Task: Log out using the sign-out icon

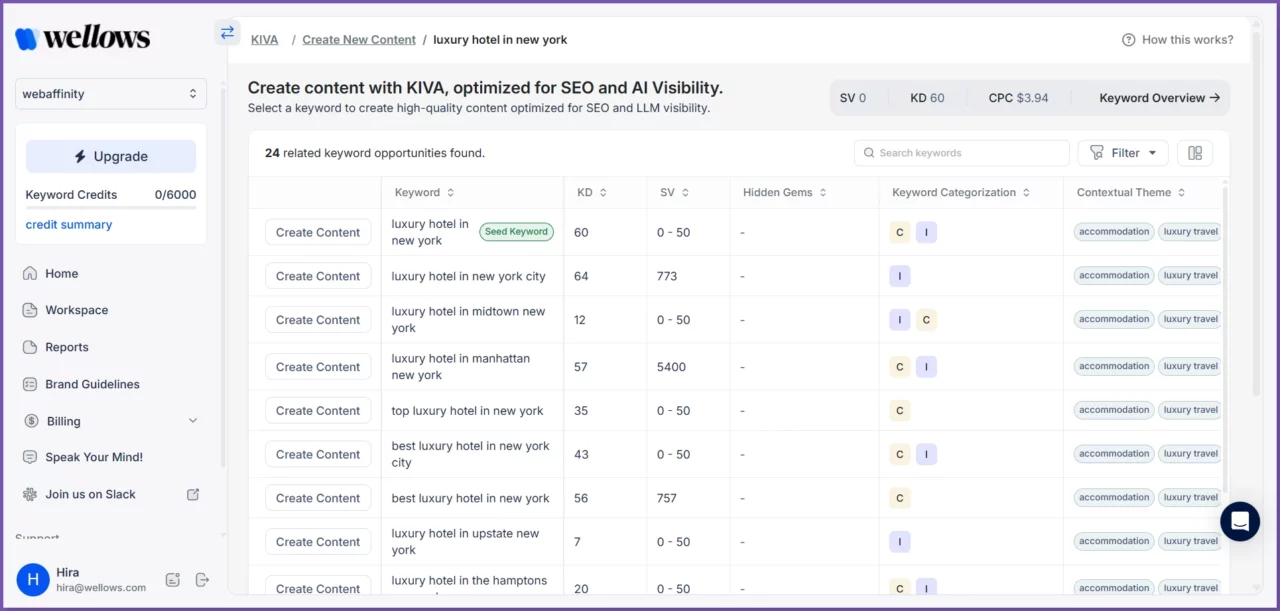Action: point(201,579)
